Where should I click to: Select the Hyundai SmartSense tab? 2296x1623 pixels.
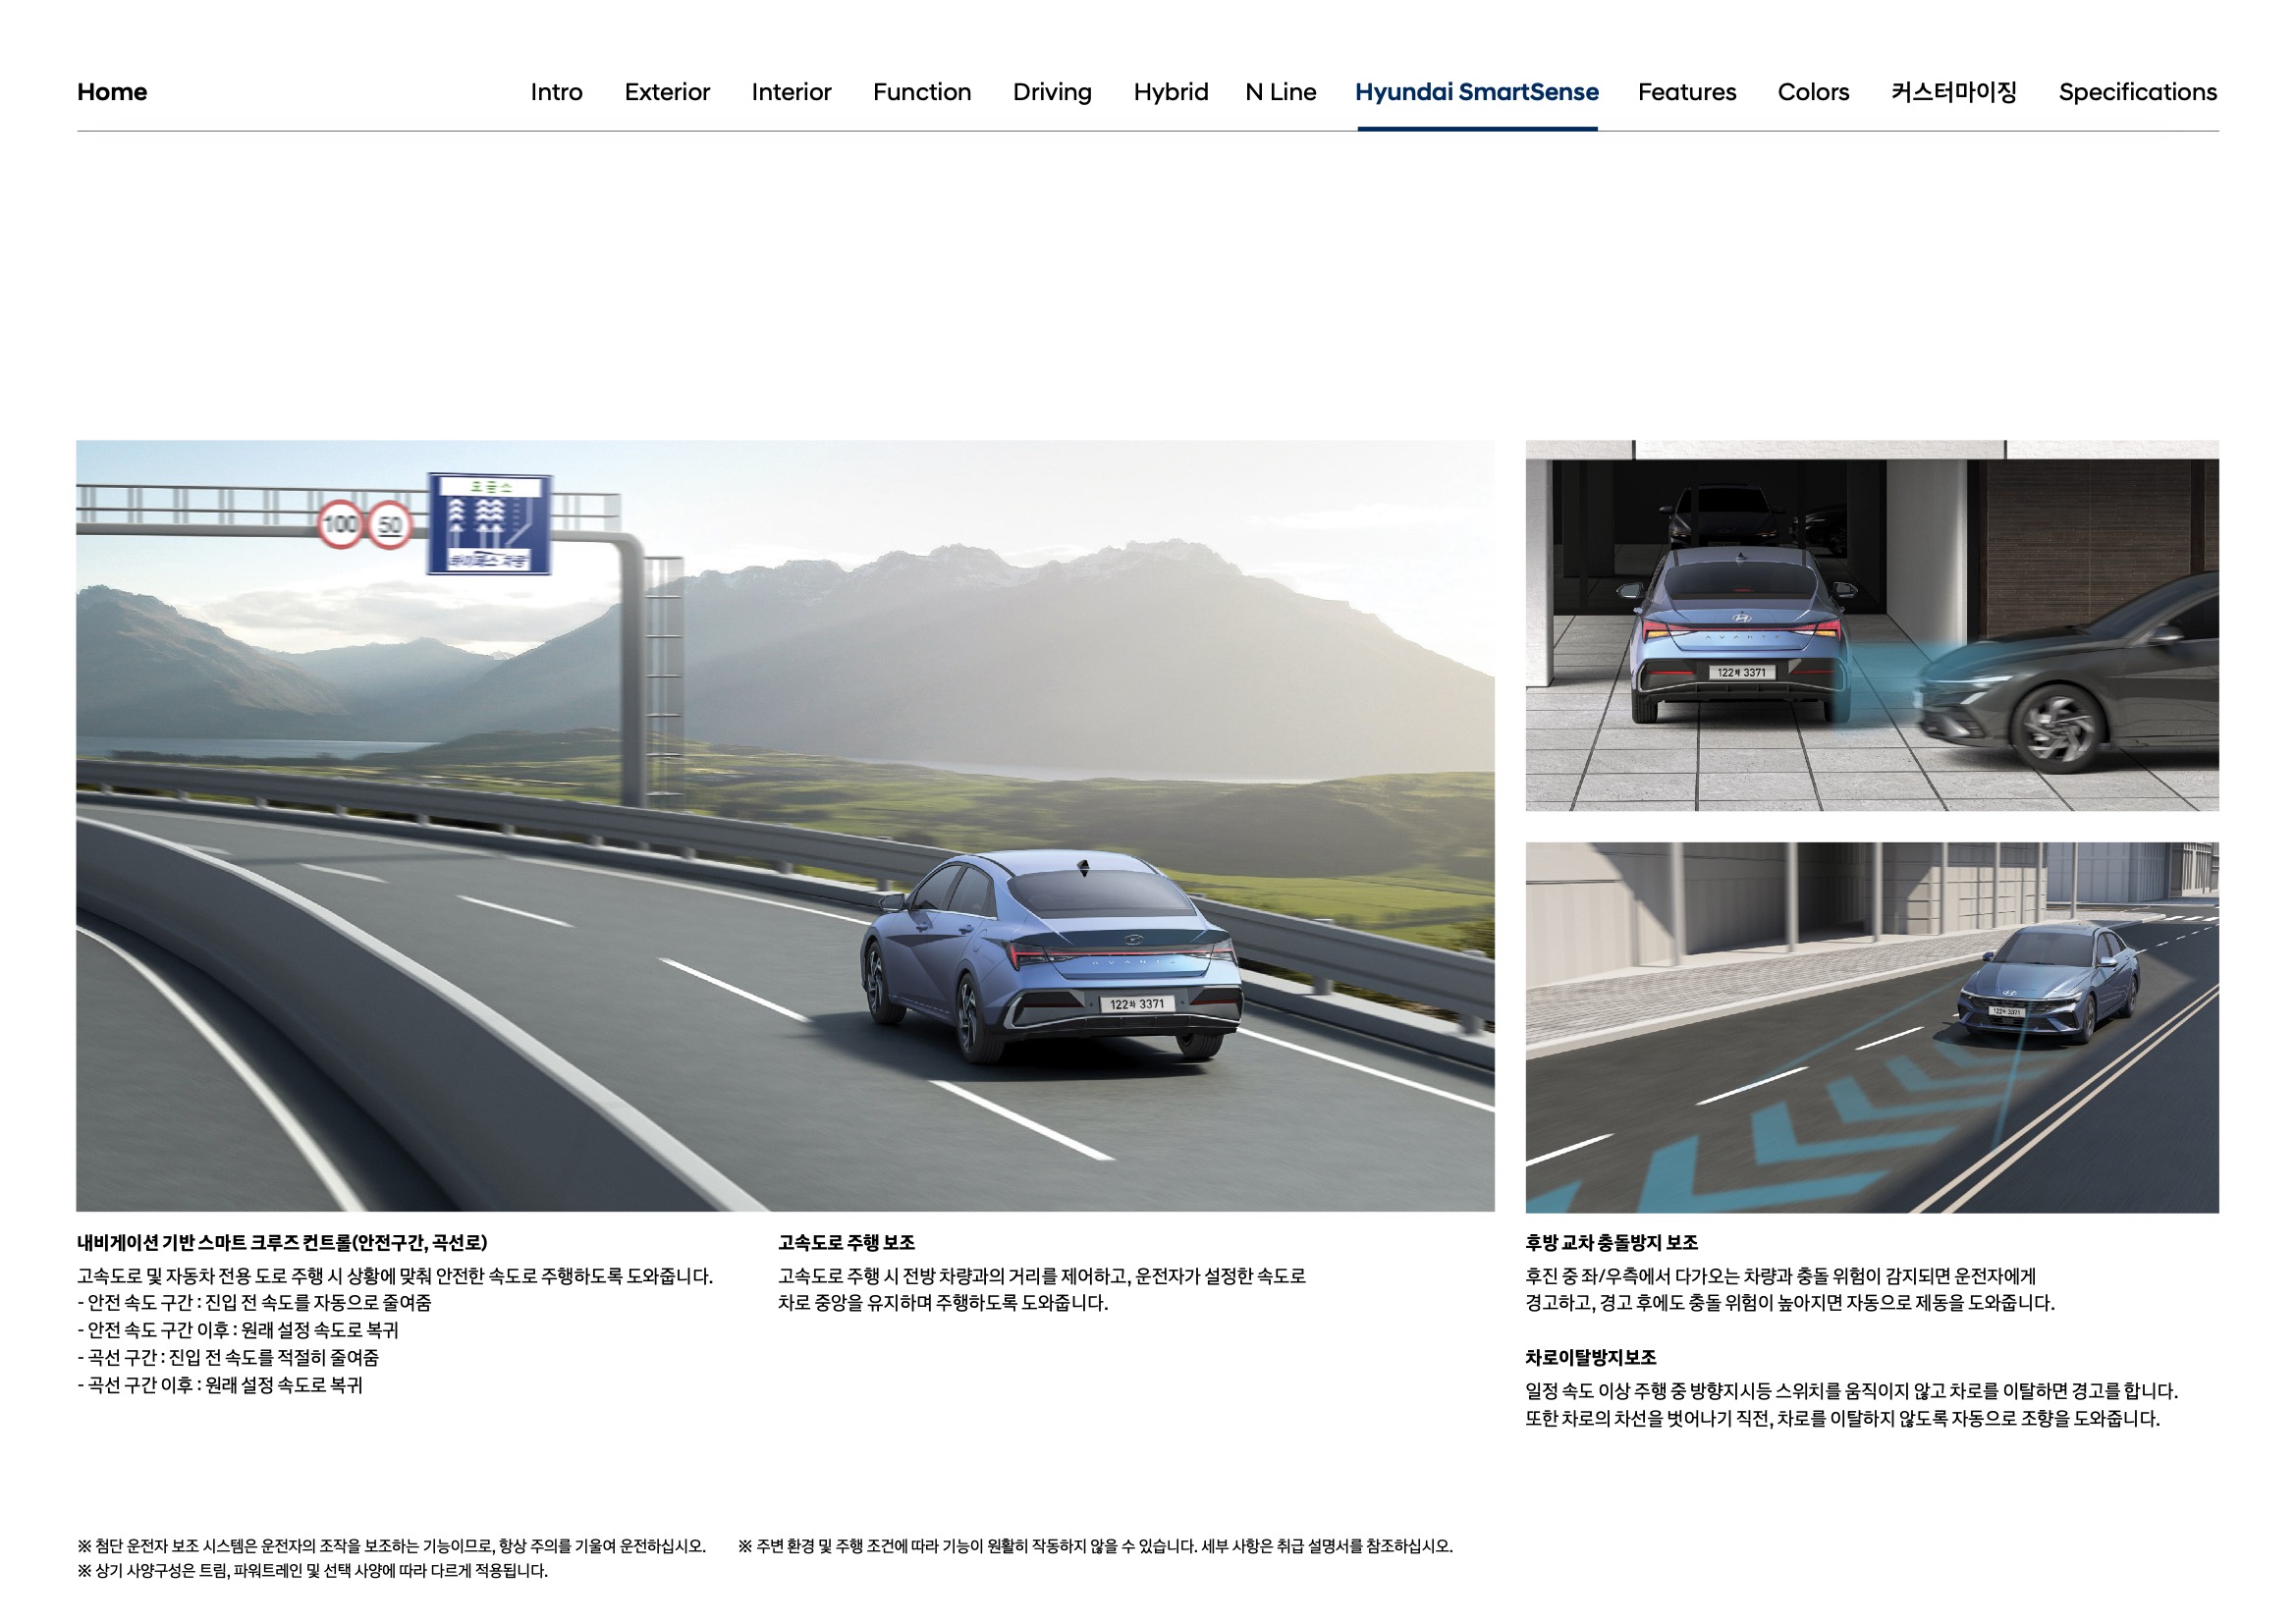(1476, 92)
